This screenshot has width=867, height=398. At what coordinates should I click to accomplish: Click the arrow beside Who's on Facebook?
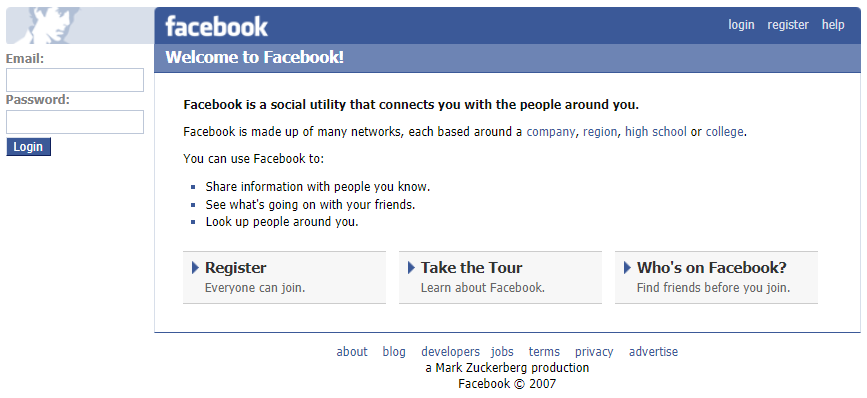tap(627, 268)
